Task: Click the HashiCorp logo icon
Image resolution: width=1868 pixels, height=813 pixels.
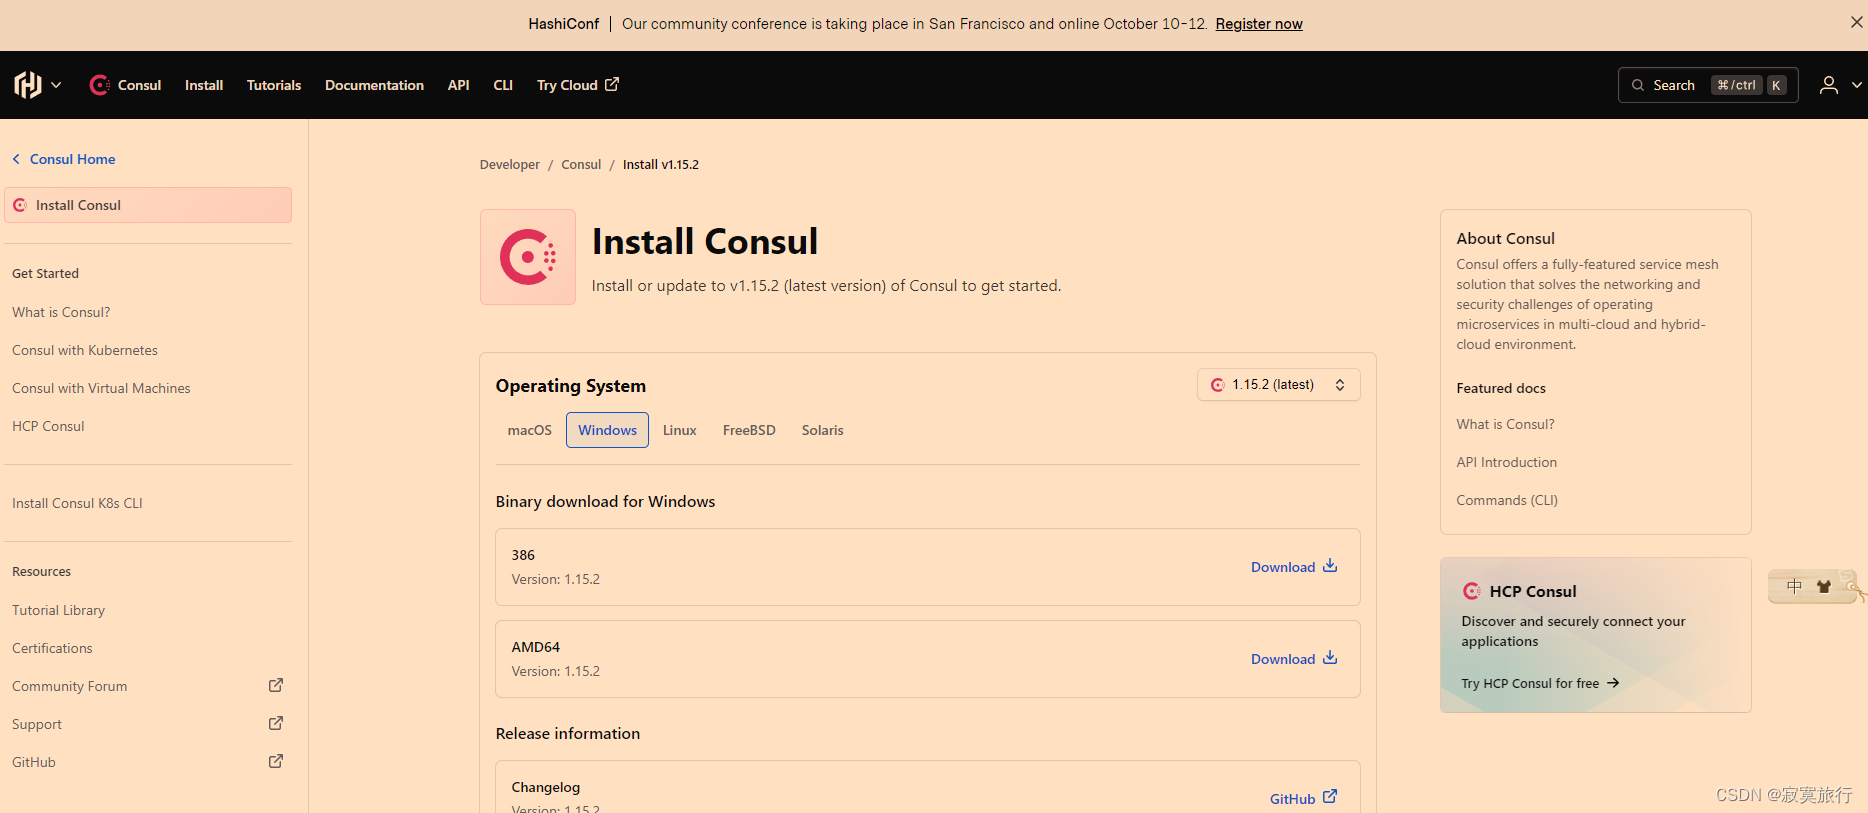Action: (28, 85)
